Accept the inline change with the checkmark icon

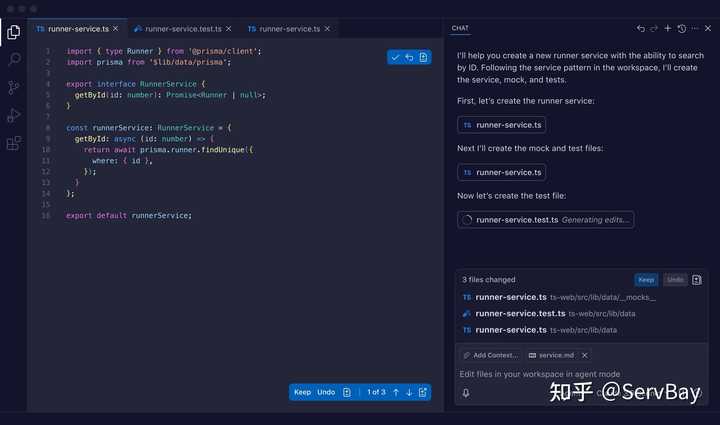coord(396,58)
